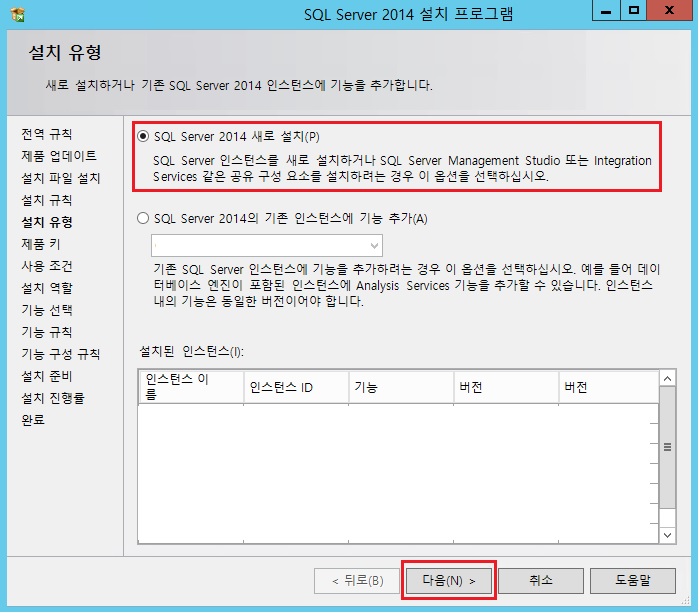Click the 설치된 인스턴스(I) label
The width and height of the screenshot is (700, 616).
pos(192,351)
